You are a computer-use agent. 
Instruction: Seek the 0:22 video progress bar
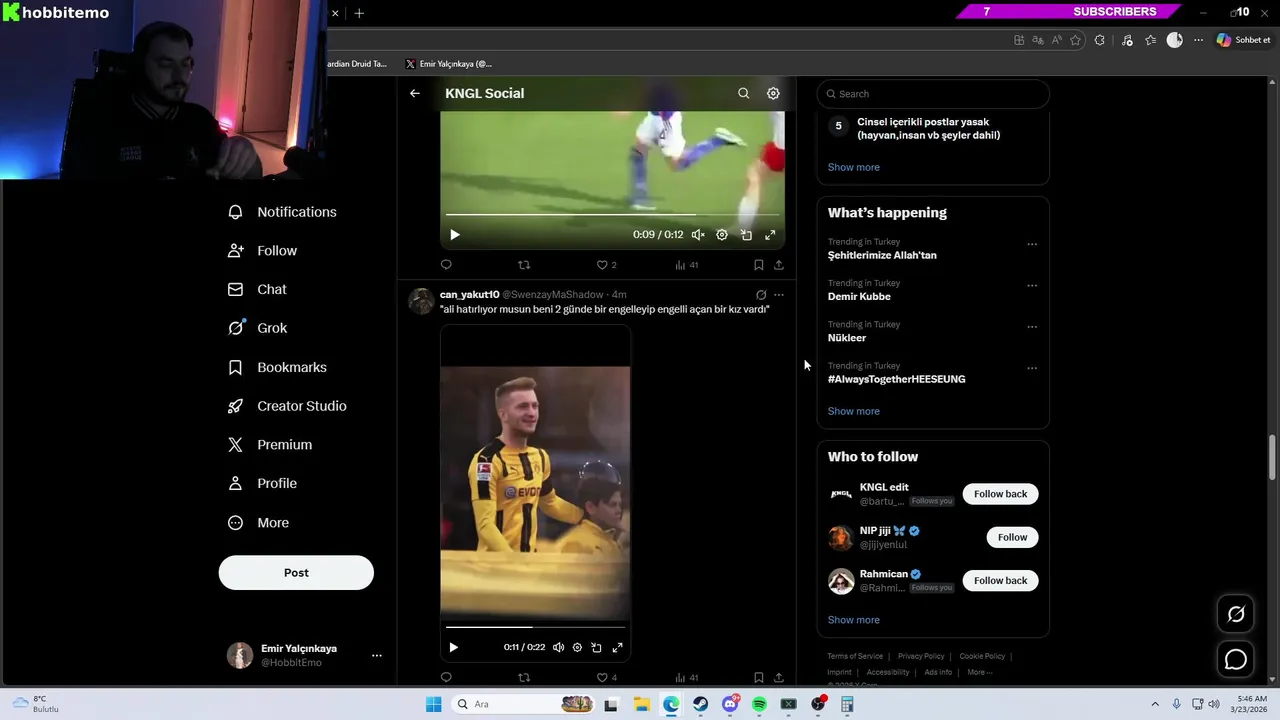(535, 627)
